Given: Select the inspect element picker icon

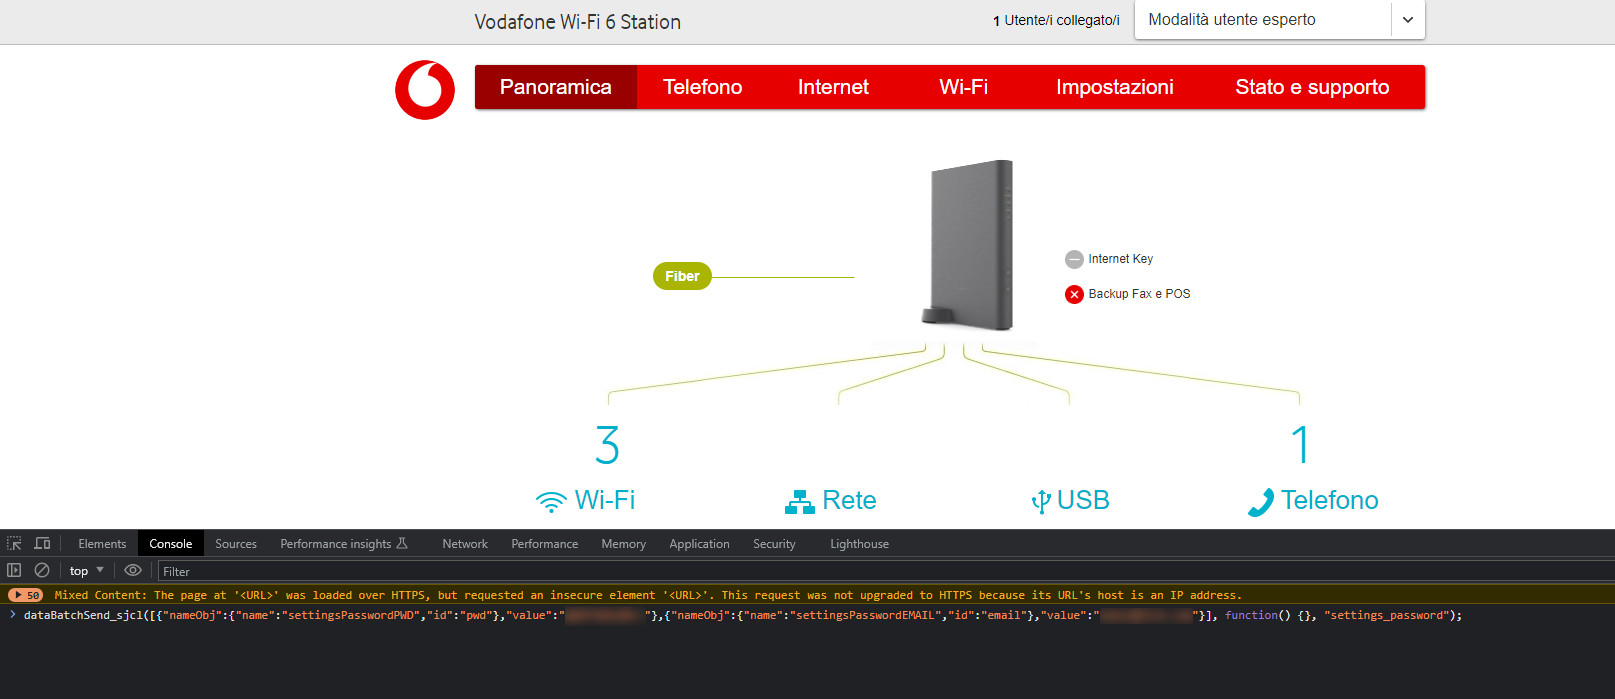Looking at the screenshot, I should [x=14, y=544].
